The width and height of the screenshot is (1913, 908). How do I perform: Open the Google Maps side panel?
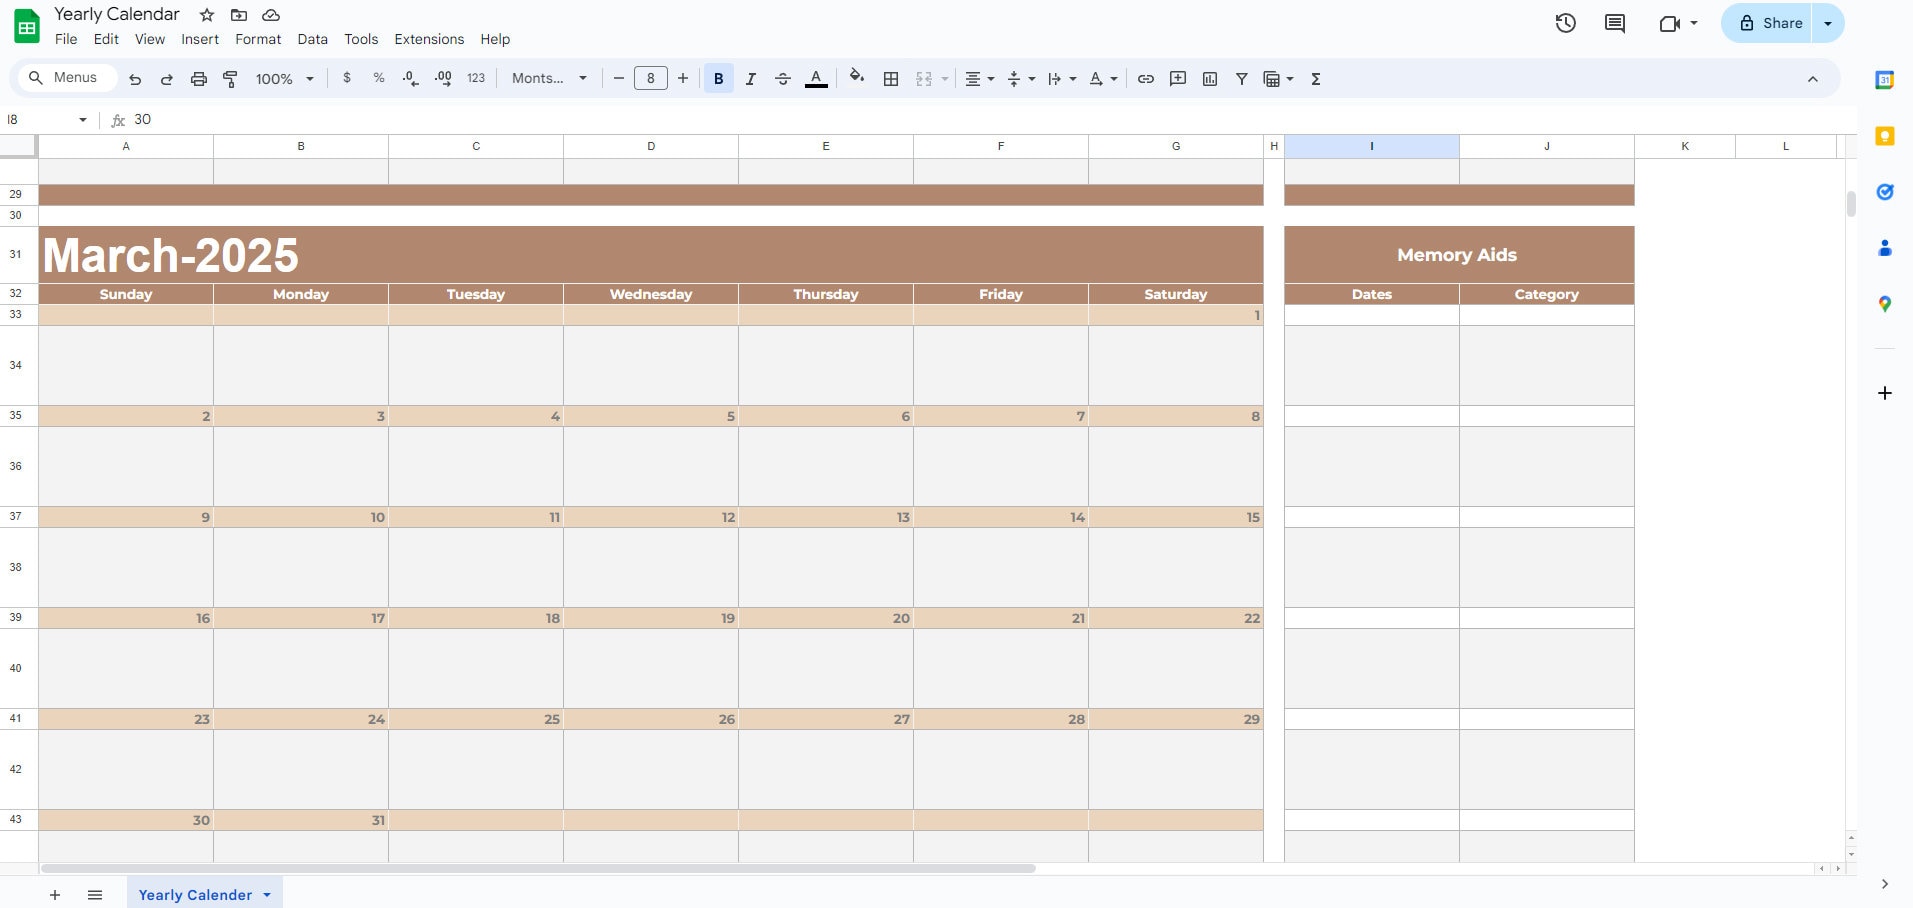[1885, 304]
